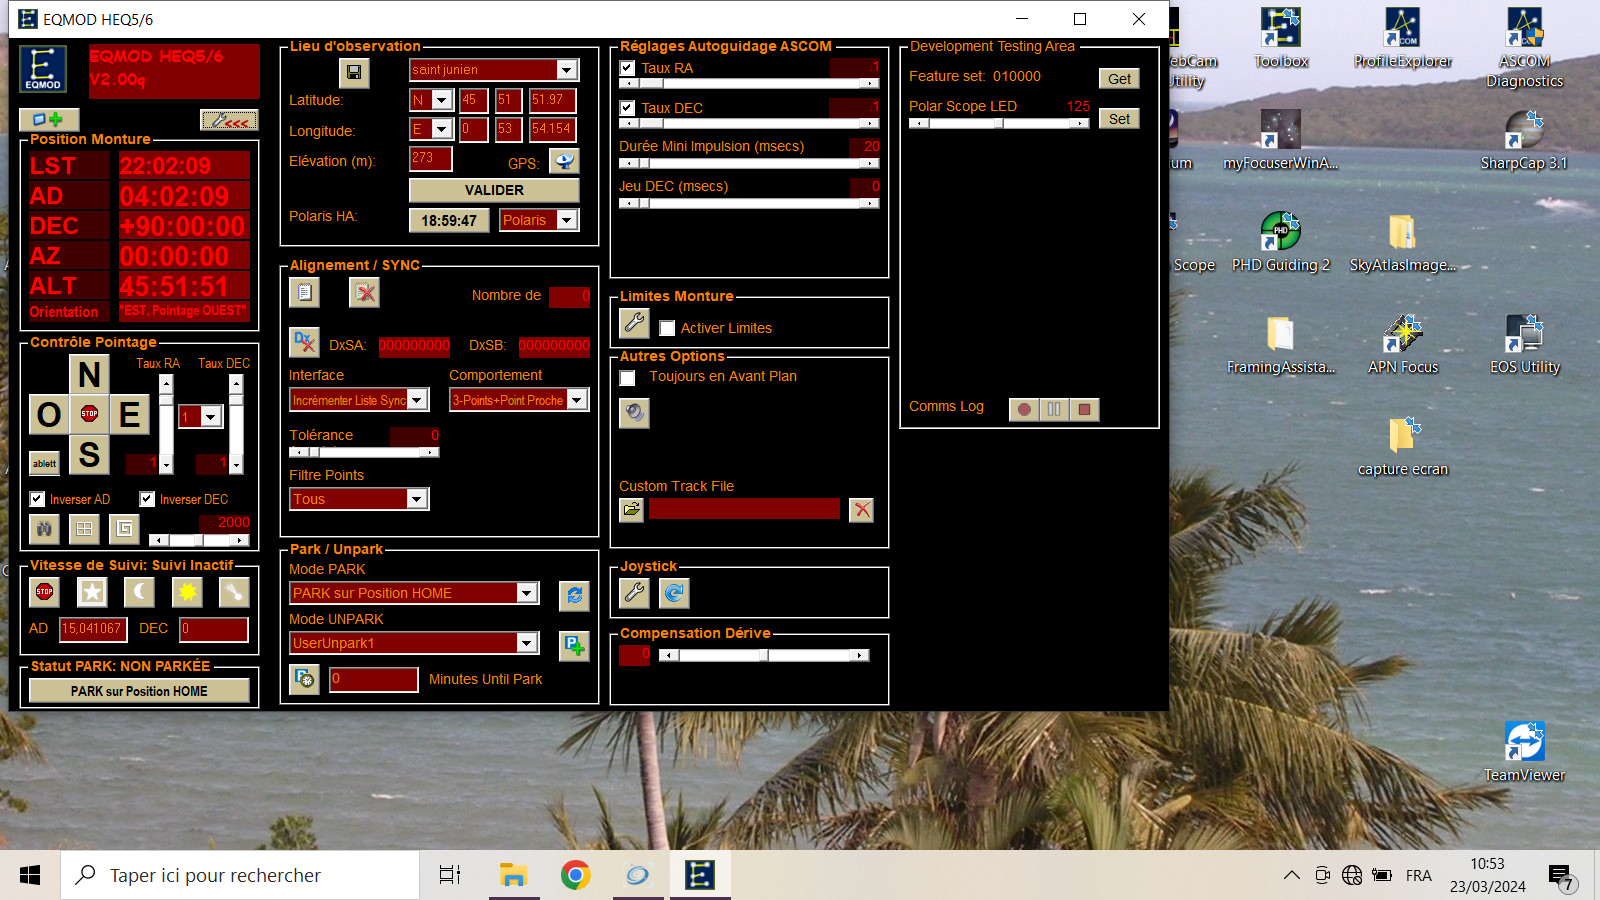
Task: Select the lunar tracking moon icon
Action: point(139,592)
